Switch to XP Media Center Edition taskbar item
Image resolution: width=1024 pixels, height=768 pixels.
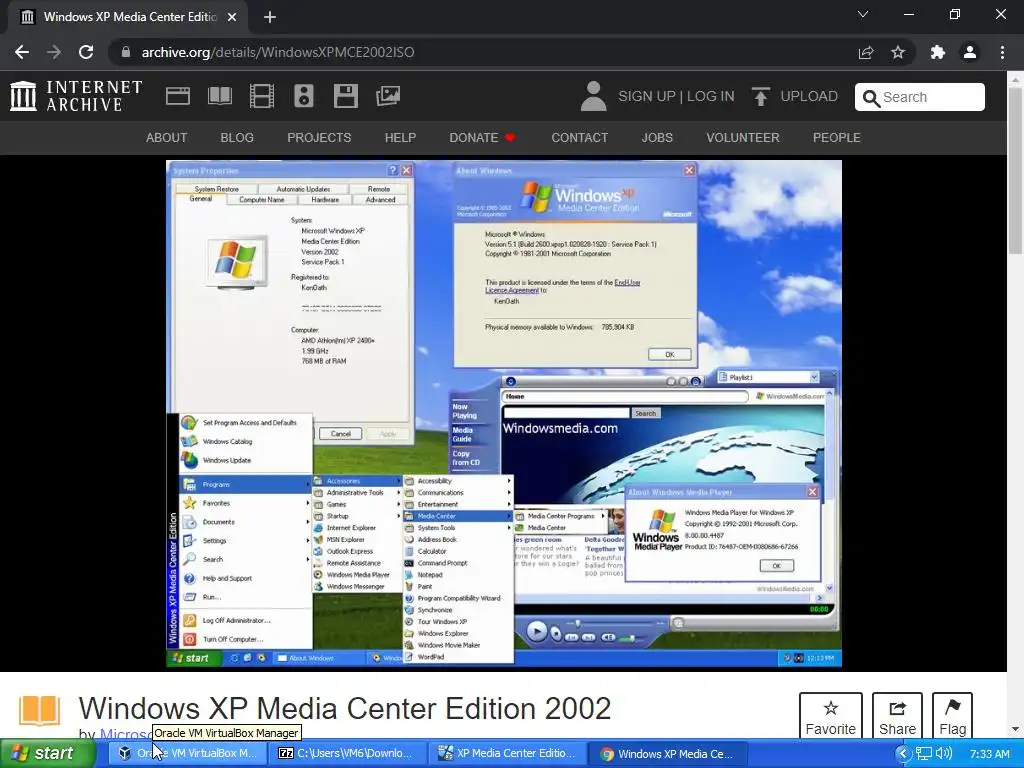pos(508,754)
